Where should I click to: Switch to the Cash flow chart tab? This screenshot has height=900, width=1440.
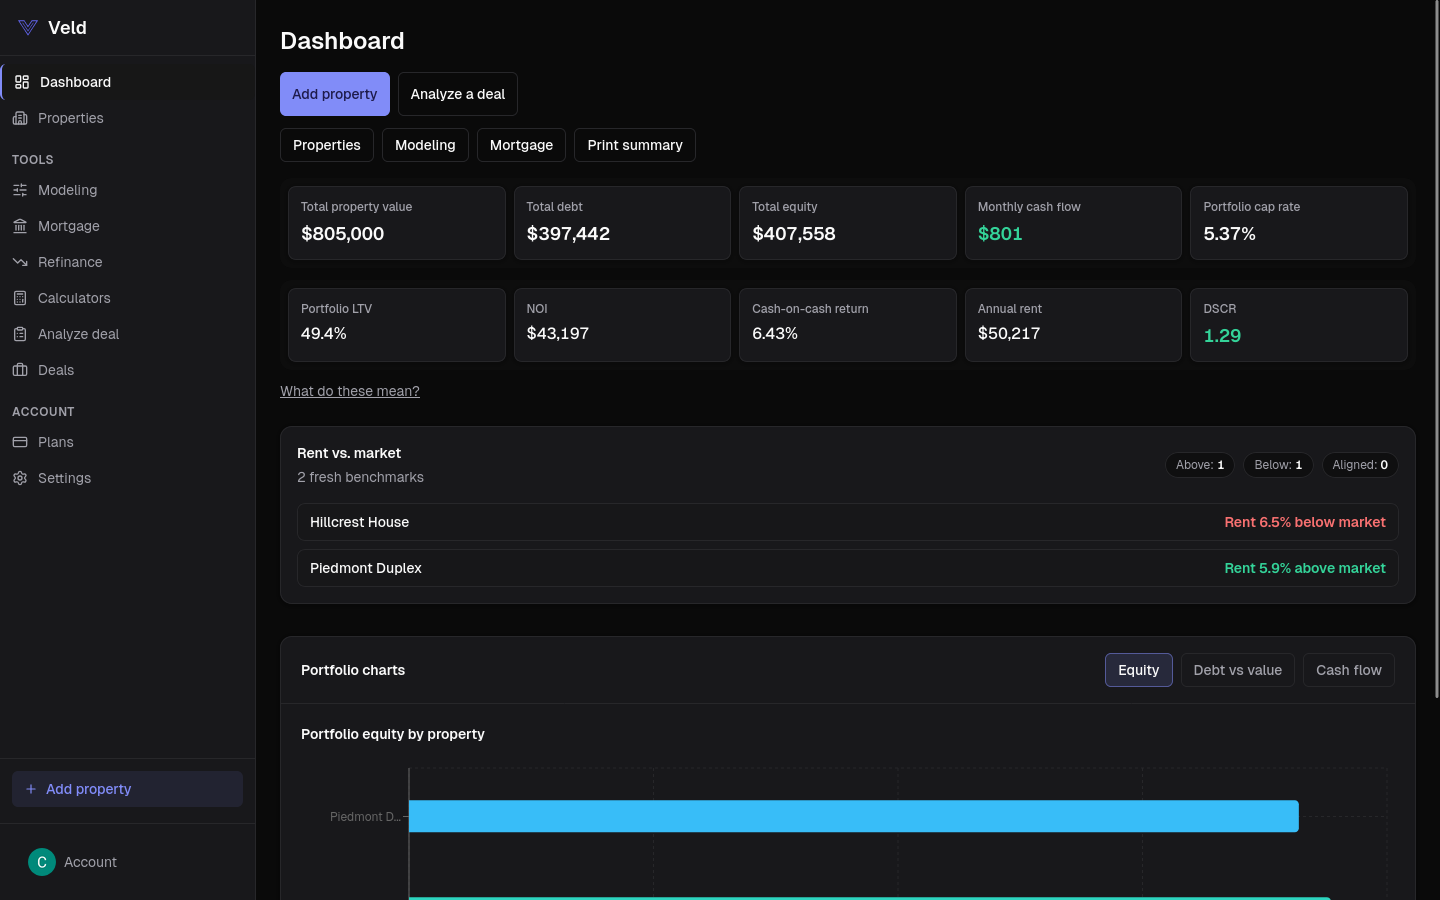1348,670
